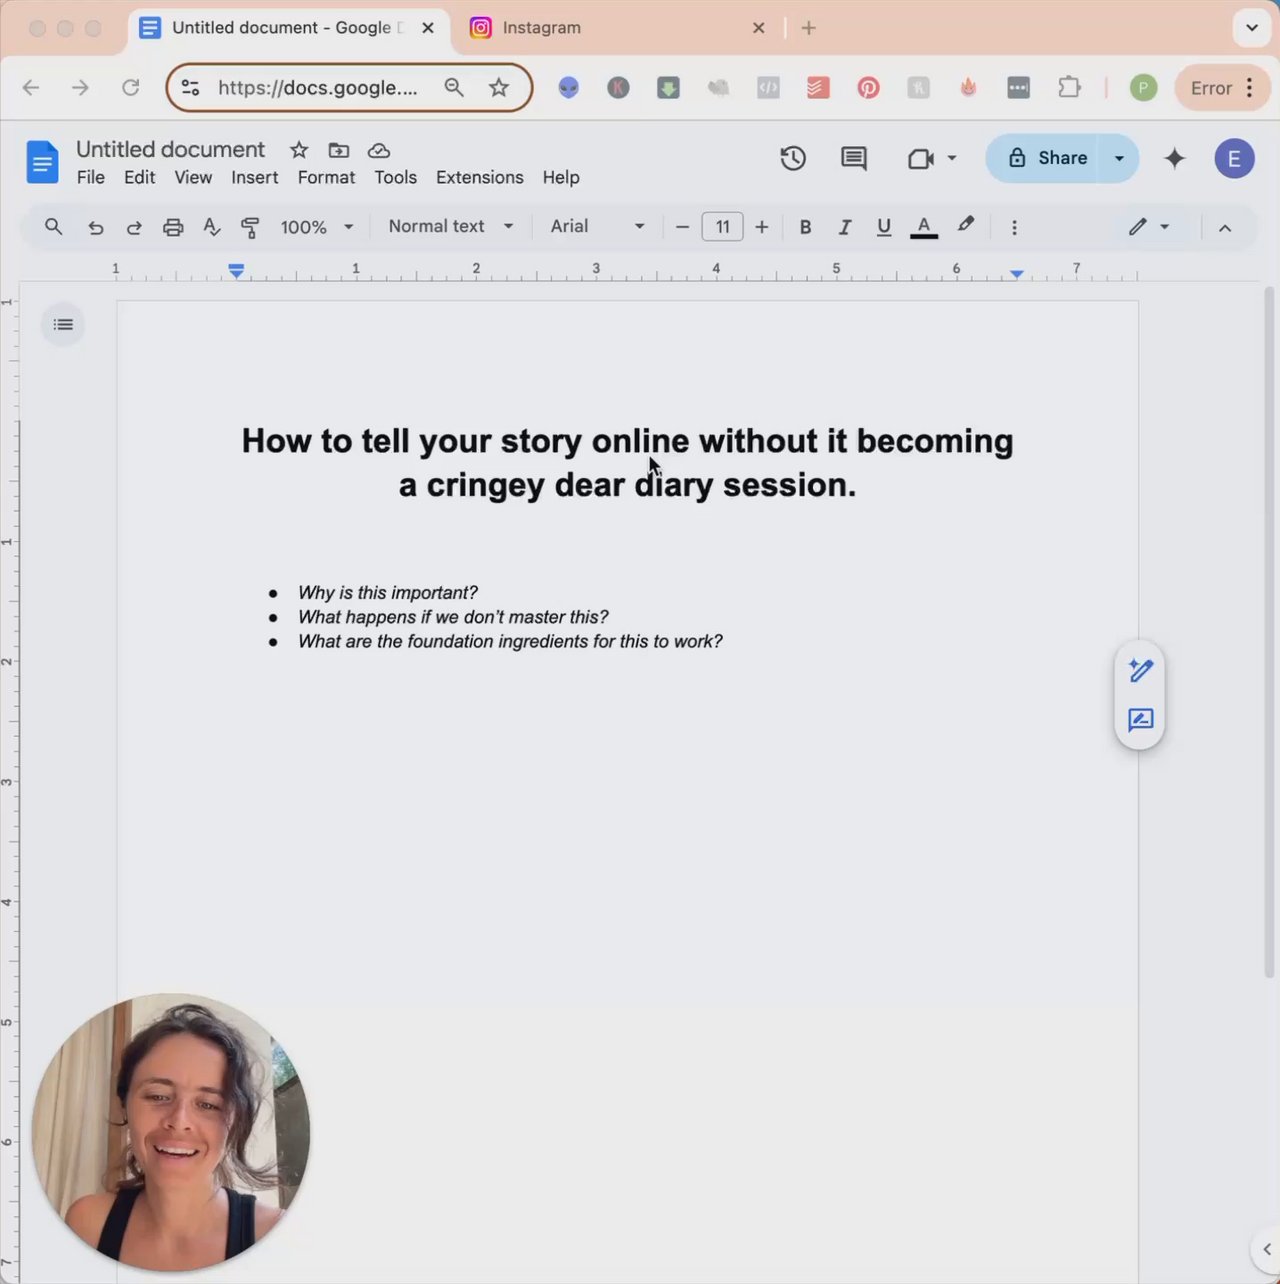Click the font size input field
Viewport: 1280px width, 1284px height.
click(x=722, y=227)
